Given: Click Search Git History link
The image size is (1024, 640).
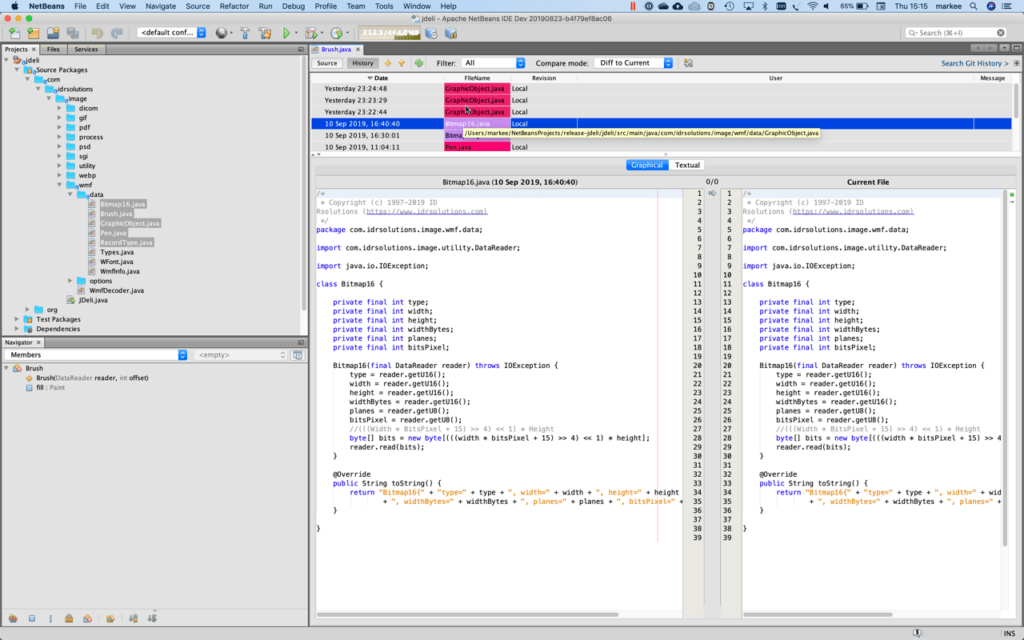Looking at the screenshot, I should pos(974,63).
